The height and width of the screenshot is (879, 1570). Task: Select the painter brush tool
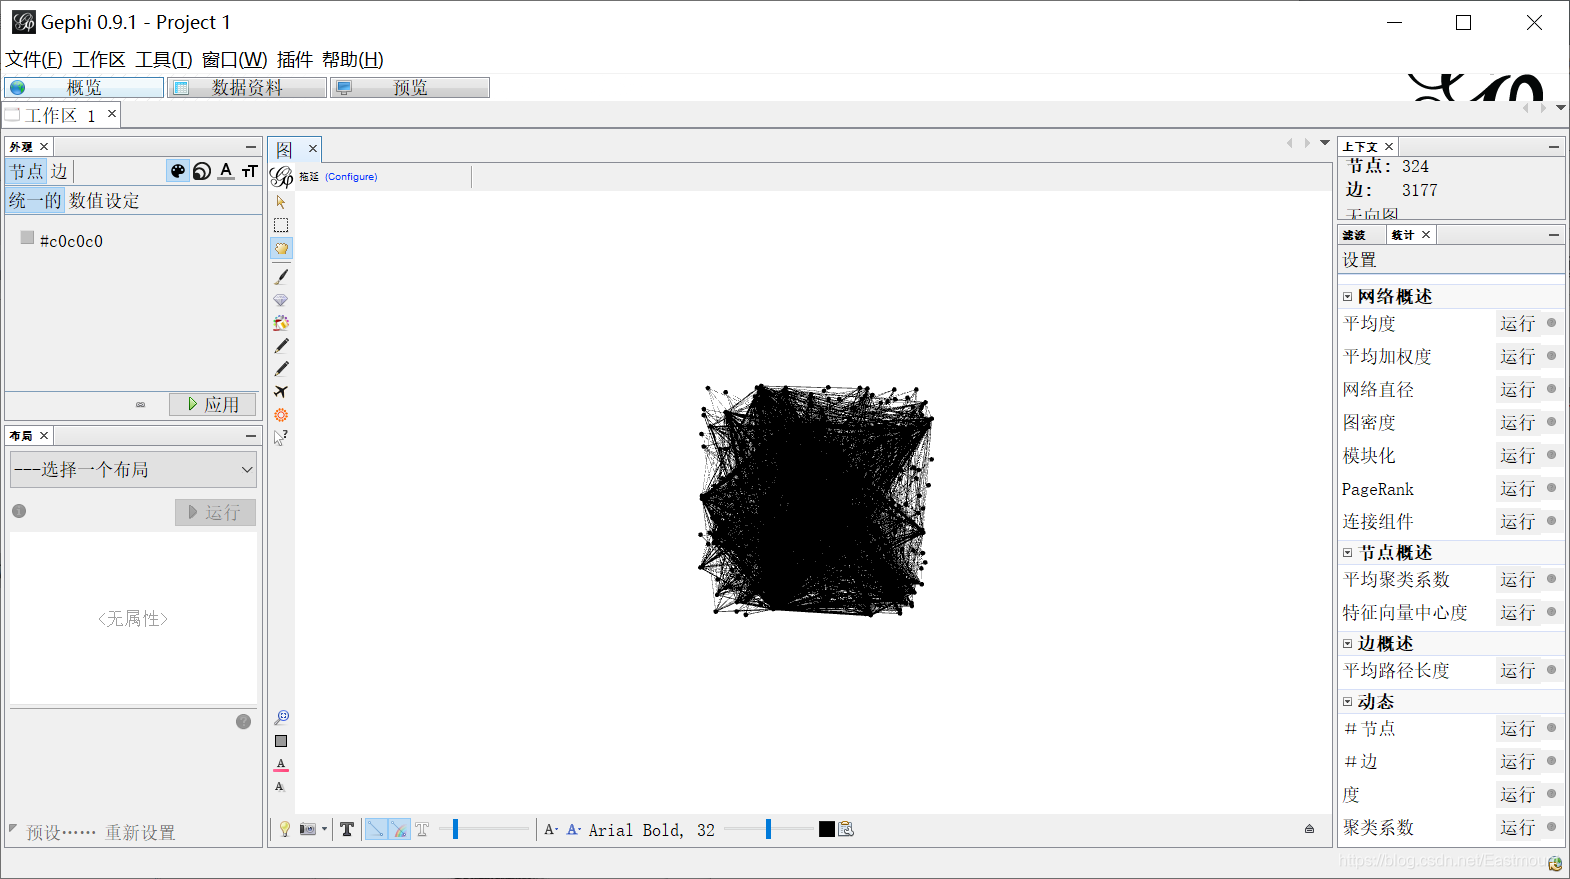pyautogui.click(x=281, y=277)
